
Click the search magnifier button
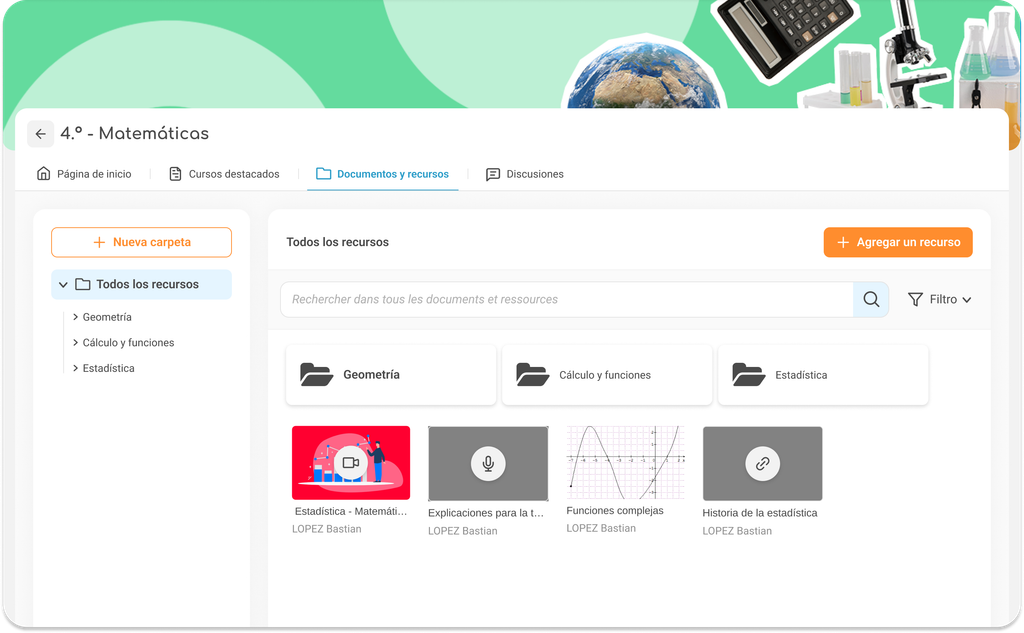(871, 299)
